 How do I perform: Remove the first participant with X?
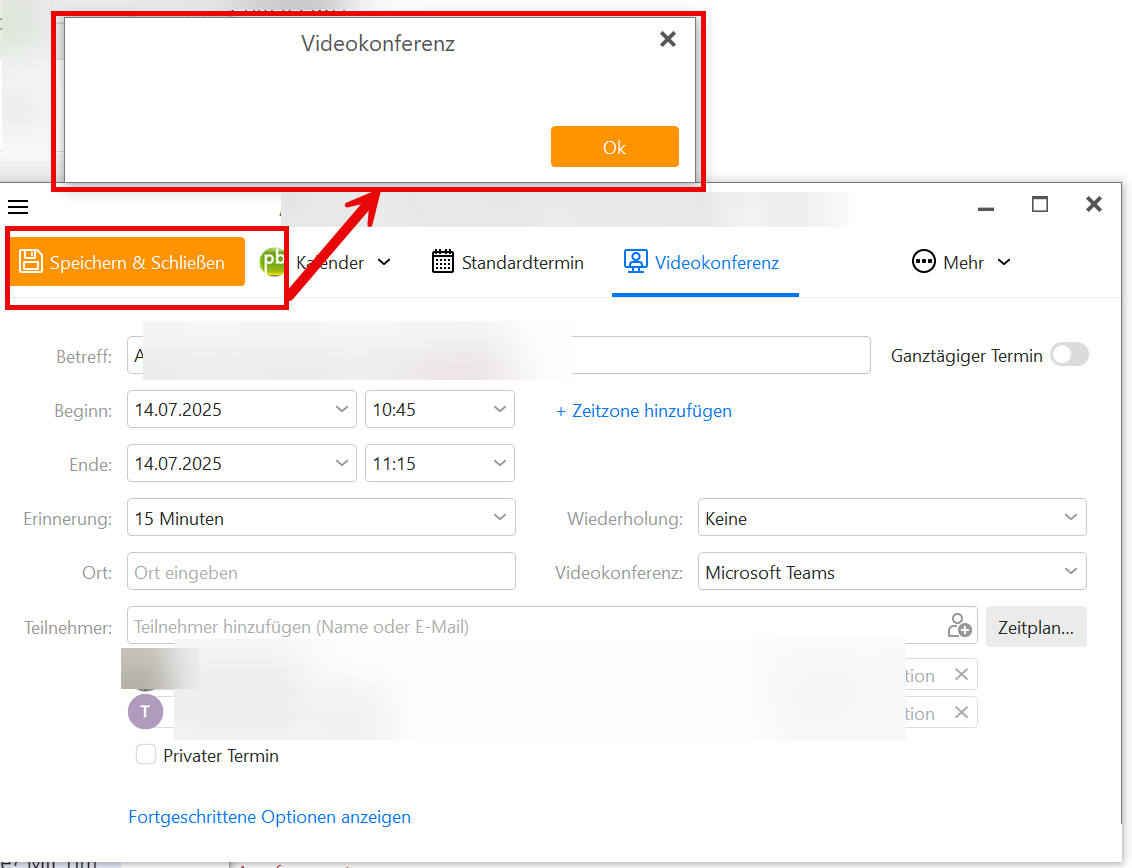point(961,674)
